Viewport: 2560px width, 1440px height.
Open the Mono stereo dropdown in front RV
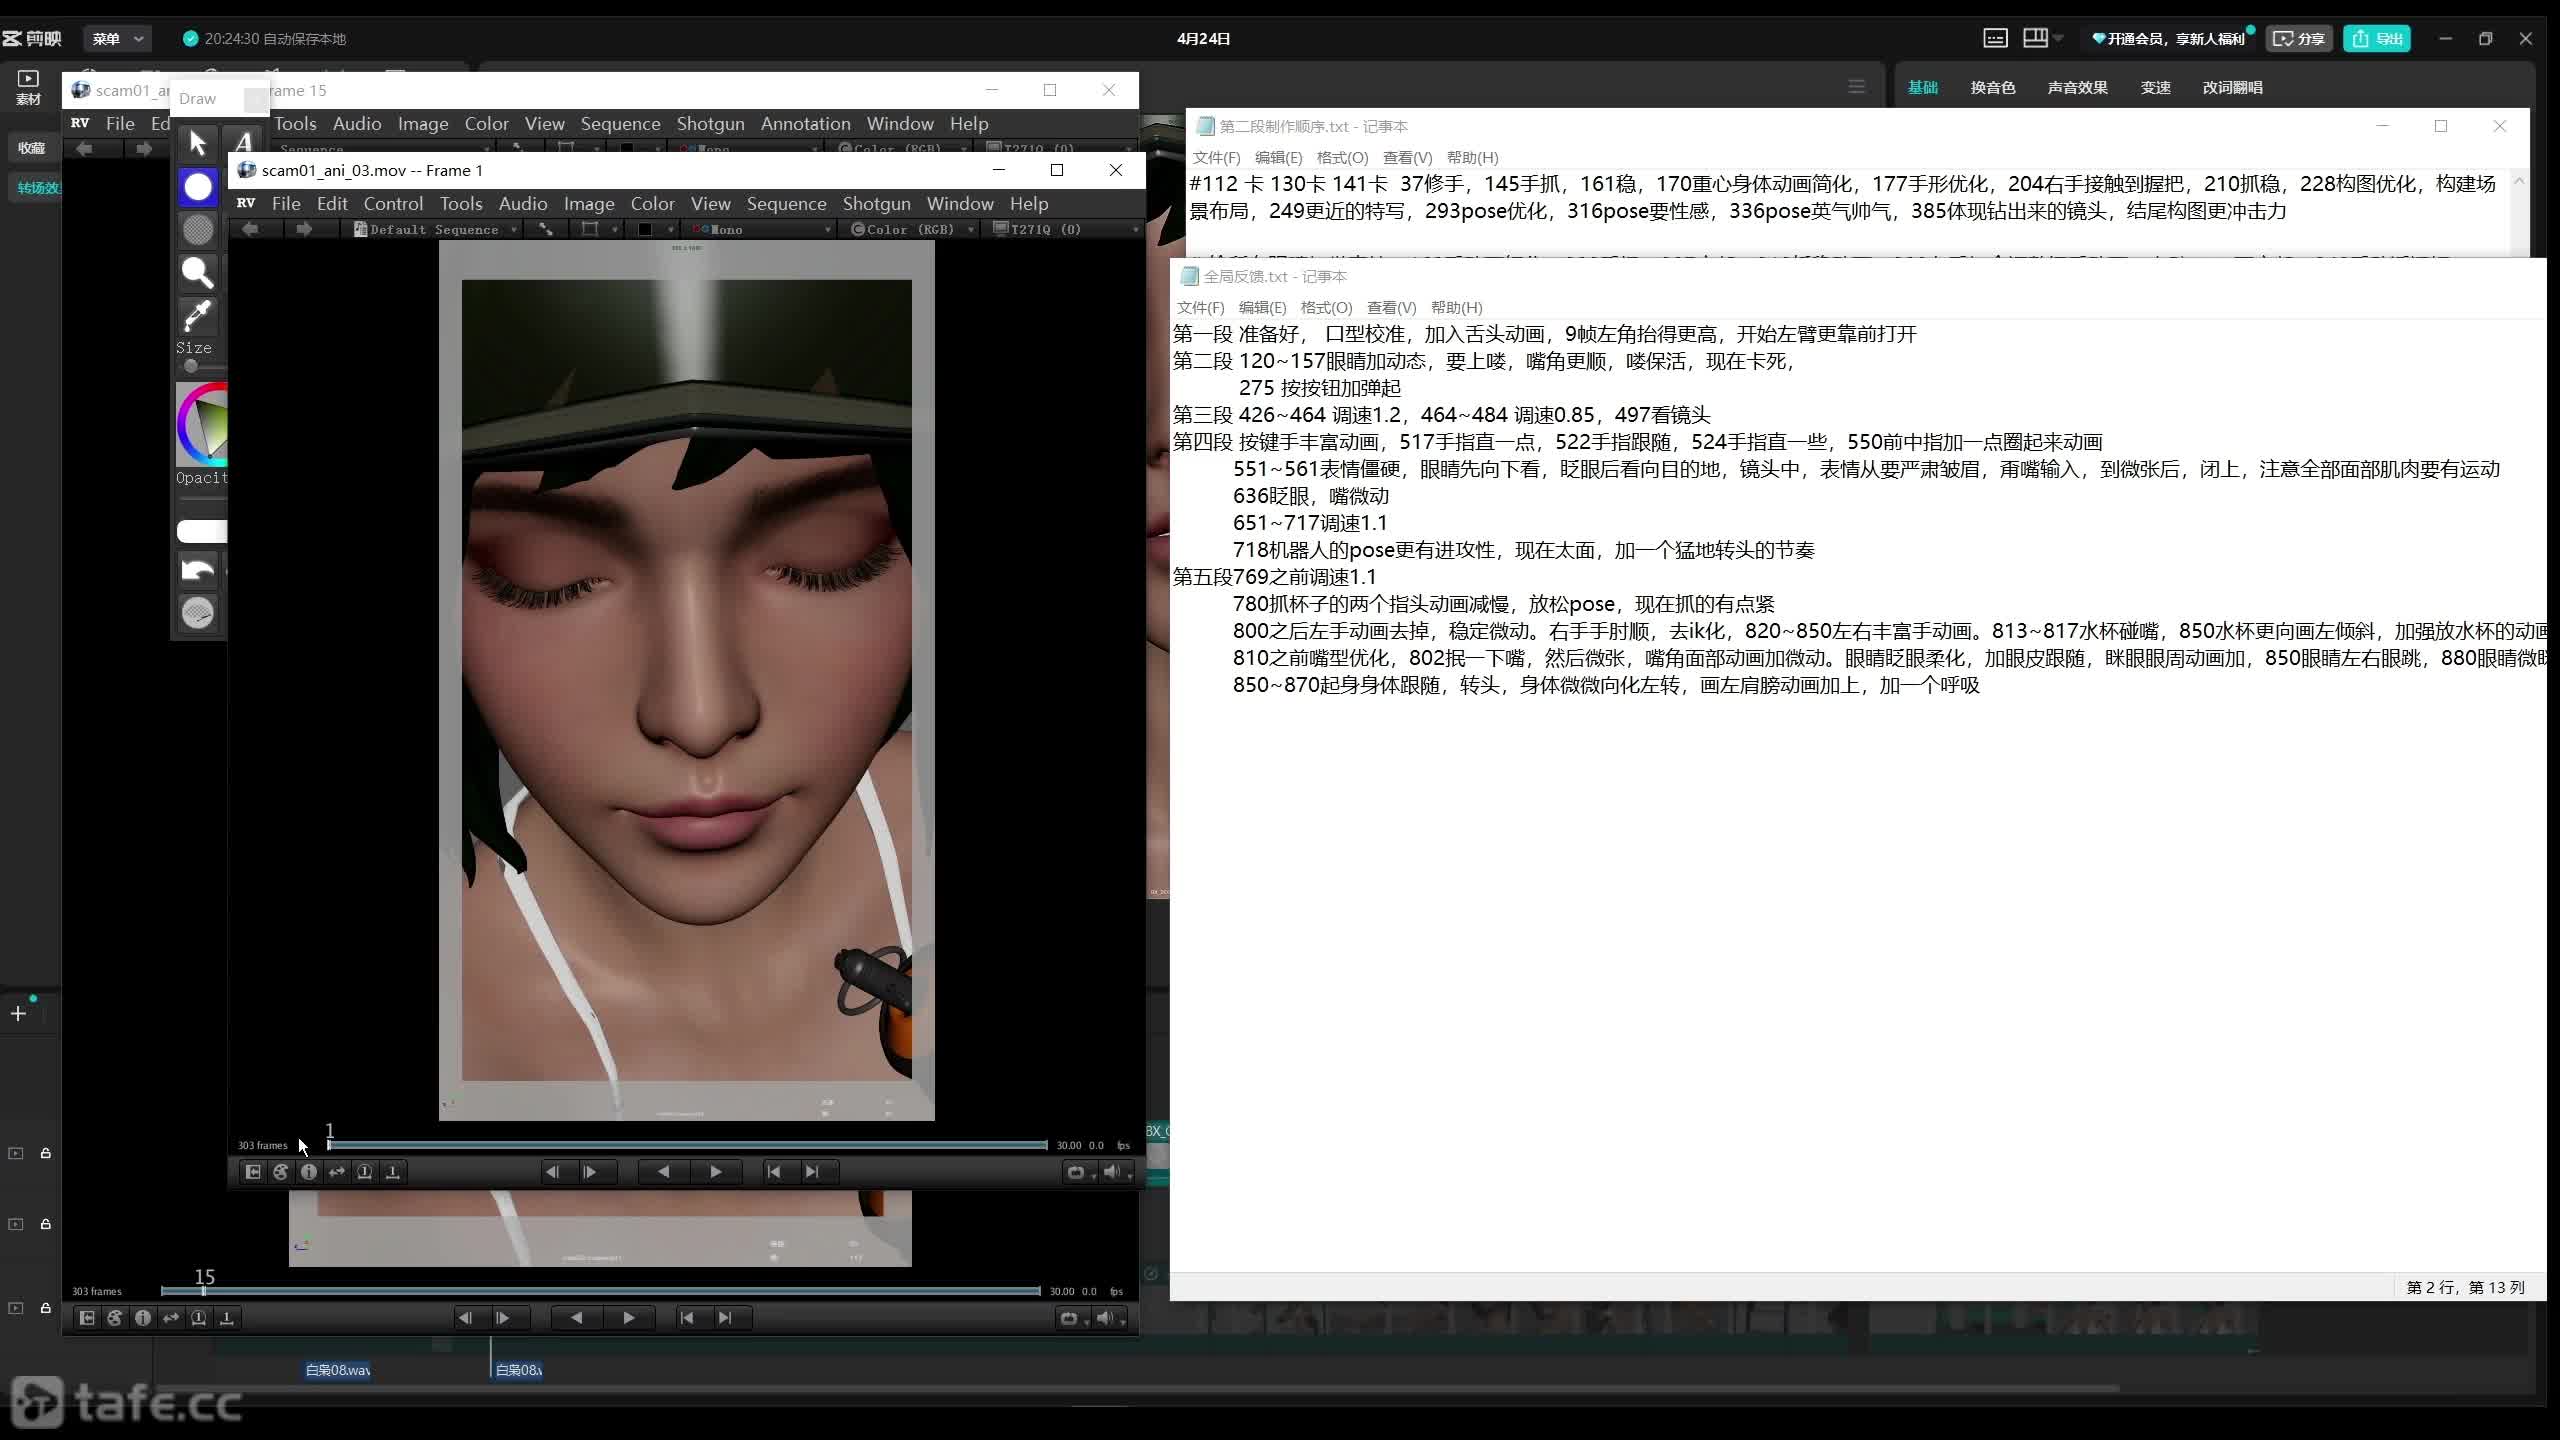point(761,229)
